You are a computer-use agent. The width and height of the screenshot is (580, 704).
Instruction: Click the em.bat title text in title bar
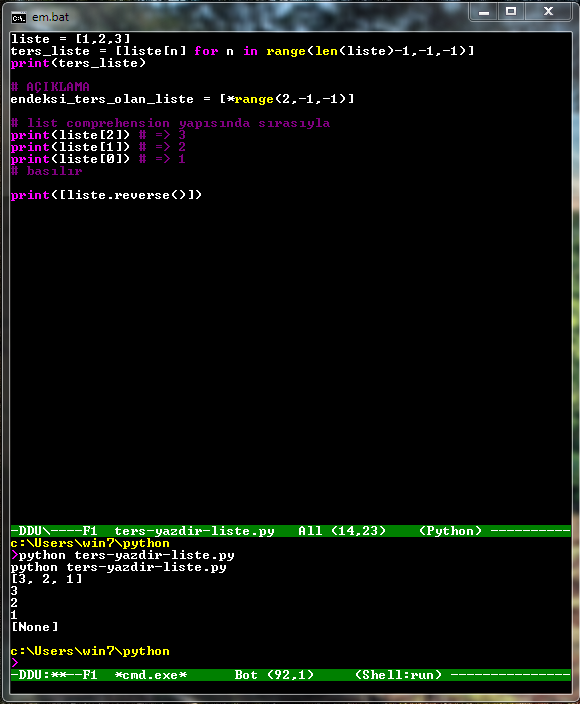[x=50, y=17]
